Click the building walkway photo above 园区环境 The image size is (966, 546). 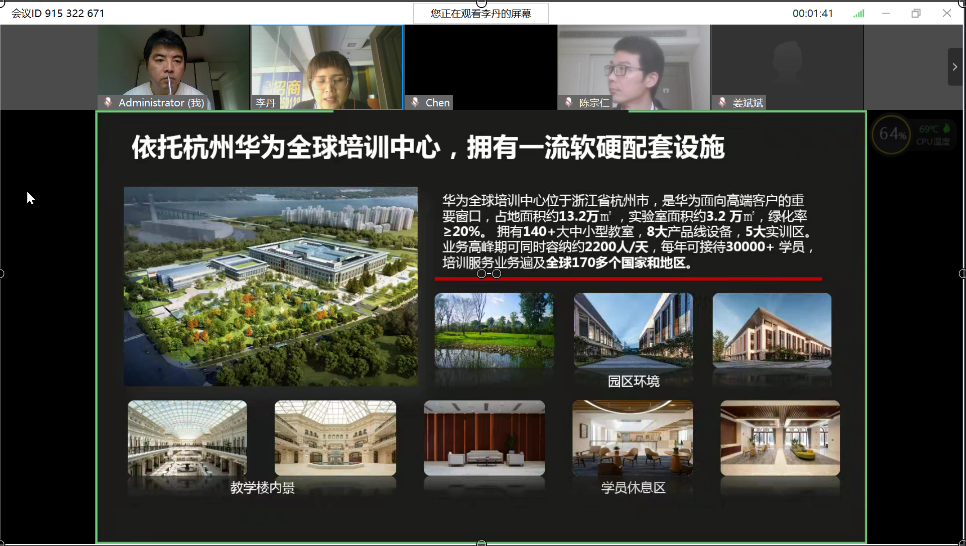click(x=633, y=330)
